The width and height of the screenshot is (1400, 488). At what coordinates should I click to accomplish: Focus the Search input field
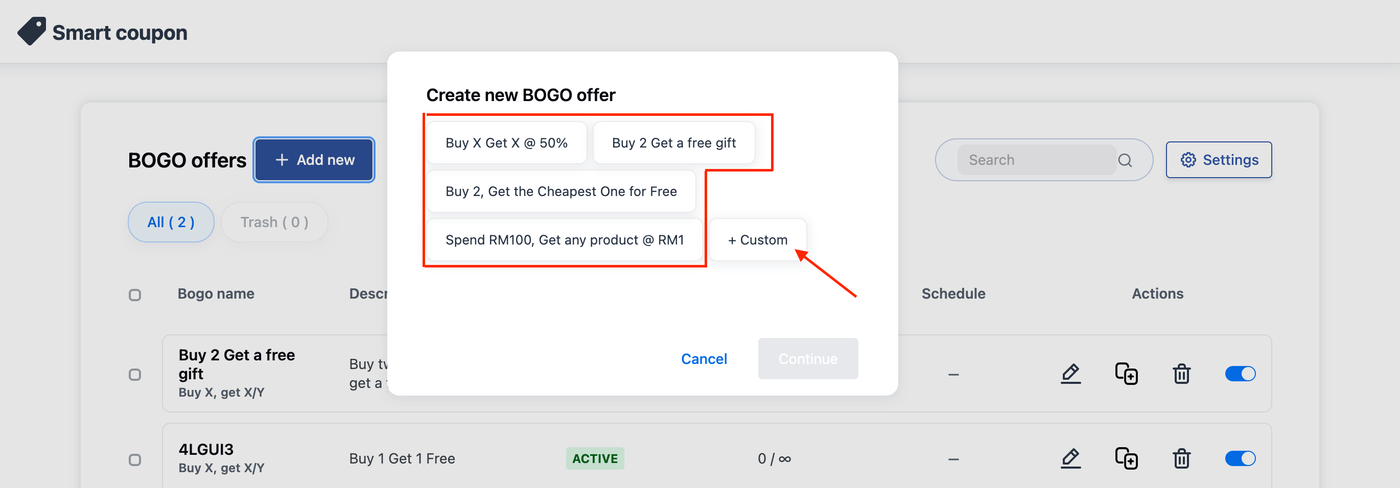(1035, 160)
